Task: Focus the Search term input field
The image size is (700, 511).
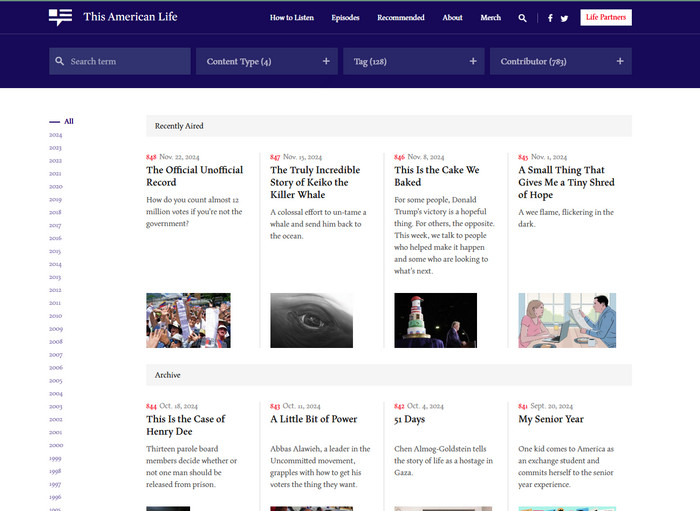Action: pyautogui.click(x=120, y=61)
